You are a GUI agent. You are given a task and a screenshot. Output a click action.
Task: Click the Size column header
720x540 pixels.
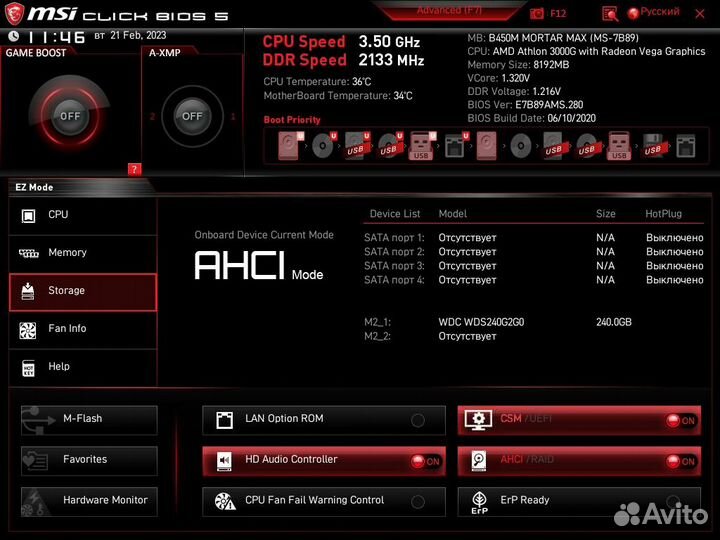tap(606, 214)
